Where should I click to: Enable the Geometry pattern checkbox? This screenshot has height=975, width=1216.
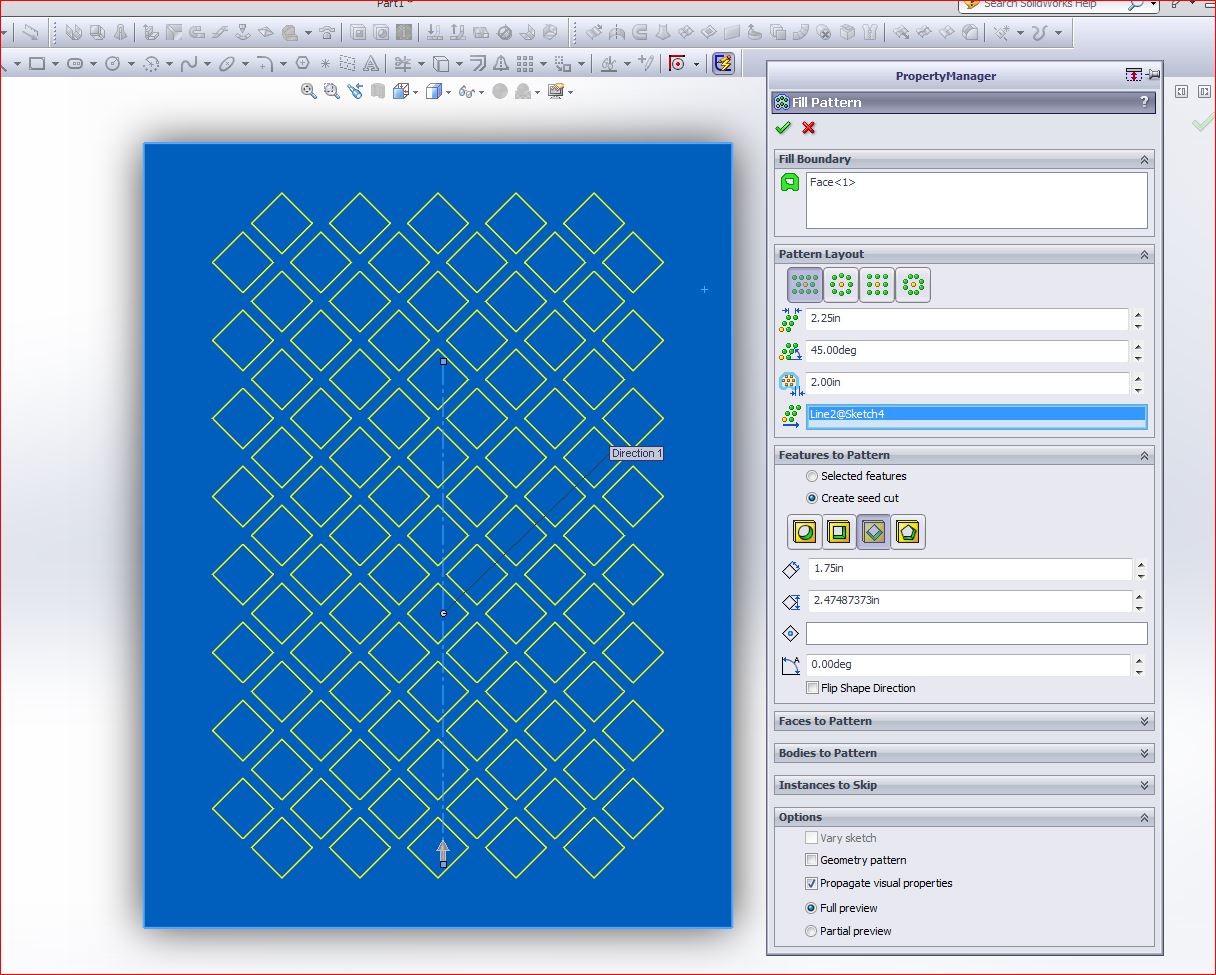pos(812,860)
